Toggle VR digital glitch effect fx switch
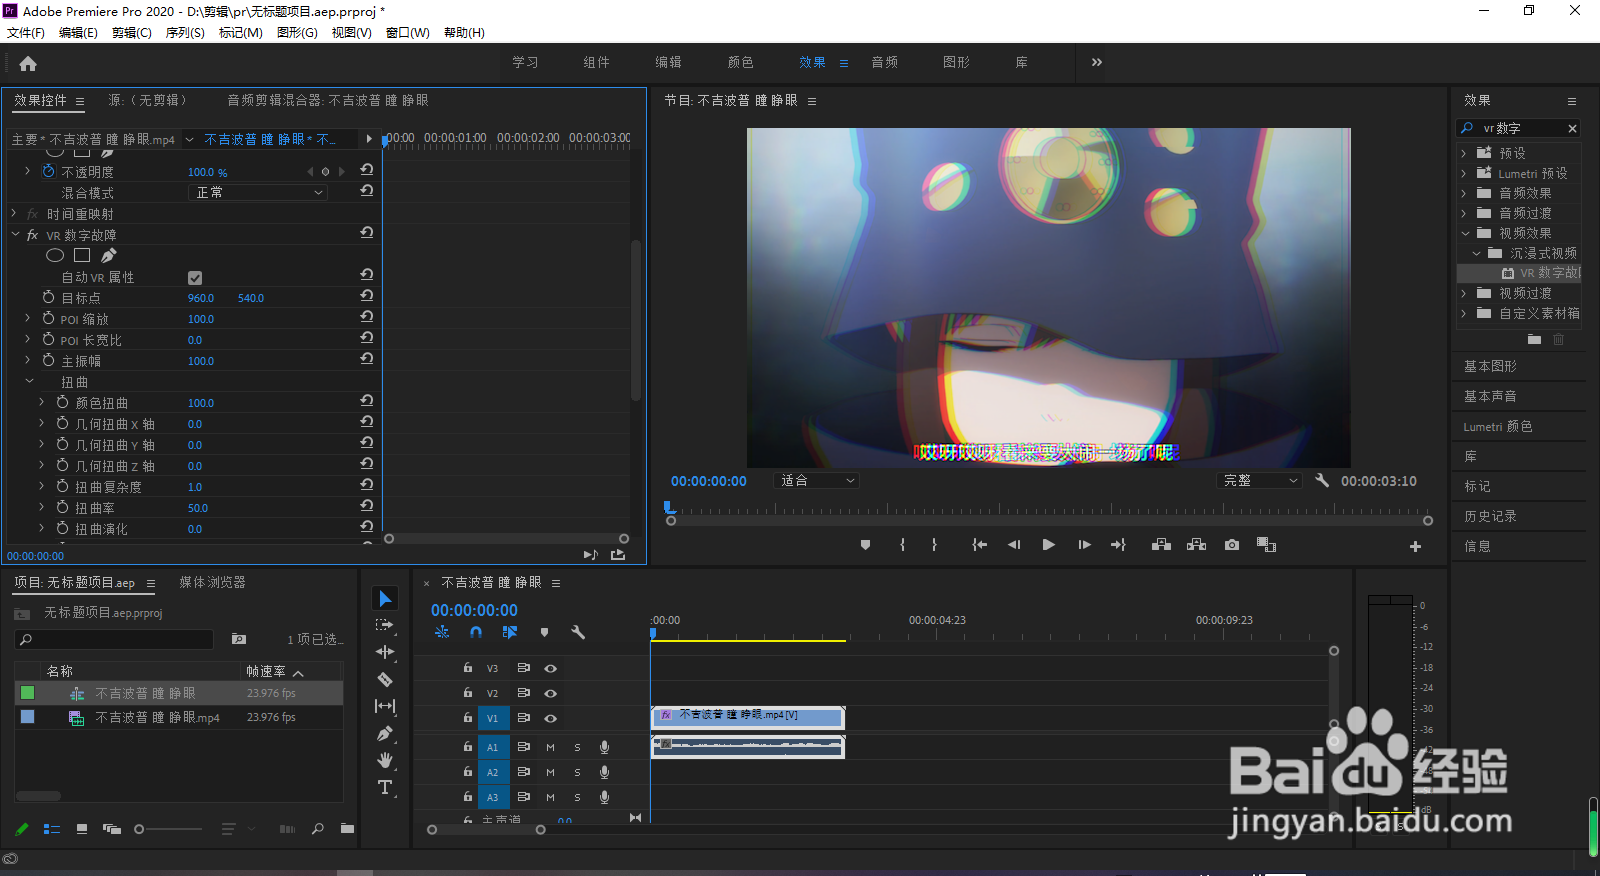The width and height of the screenshot is (1600, 876). 32,235
